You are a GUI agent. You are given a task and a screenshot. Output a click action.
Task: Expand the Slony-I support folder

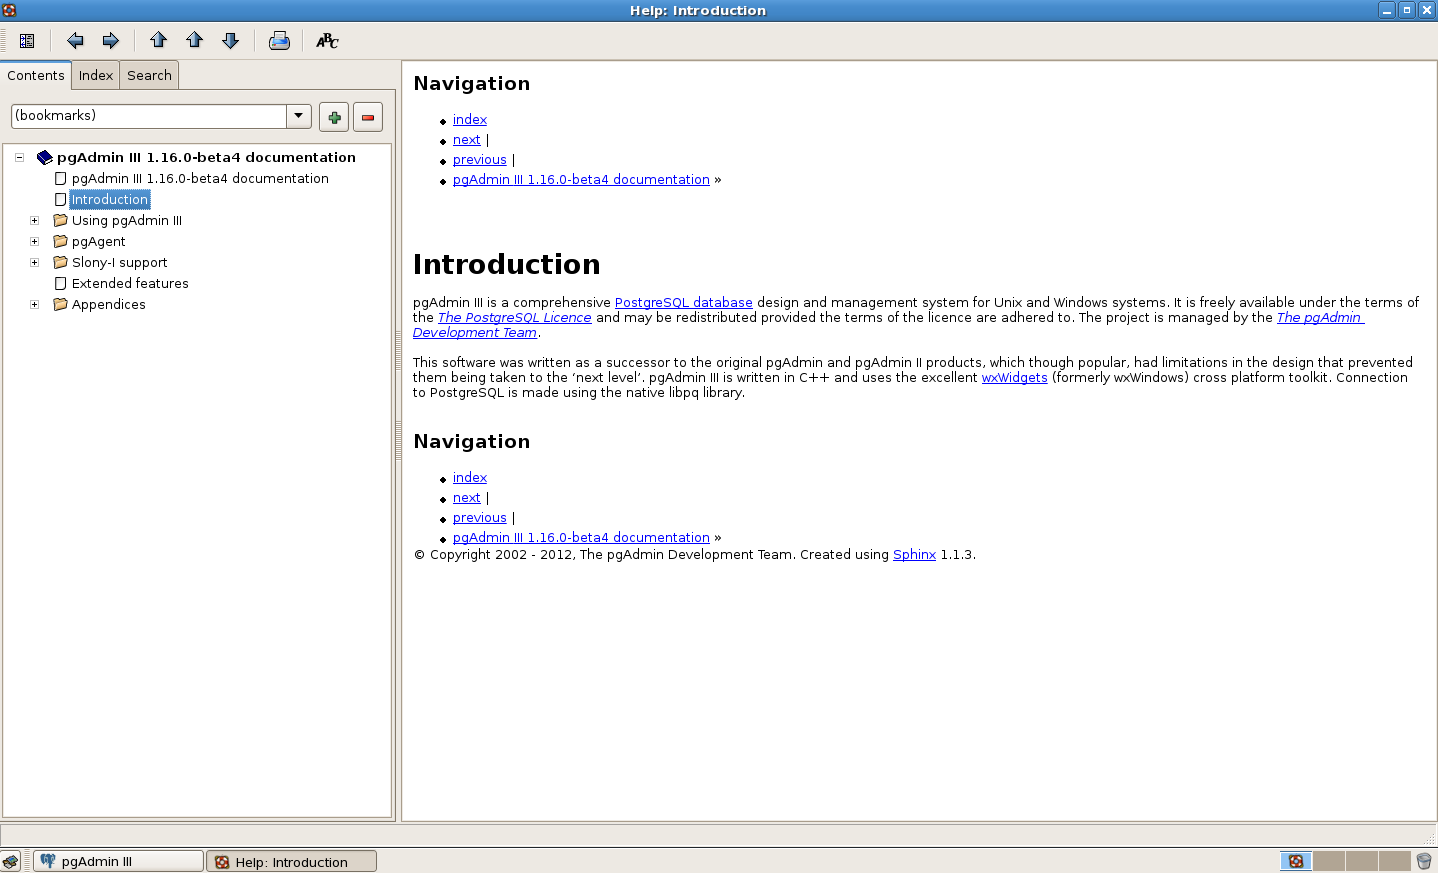(34, 263)
